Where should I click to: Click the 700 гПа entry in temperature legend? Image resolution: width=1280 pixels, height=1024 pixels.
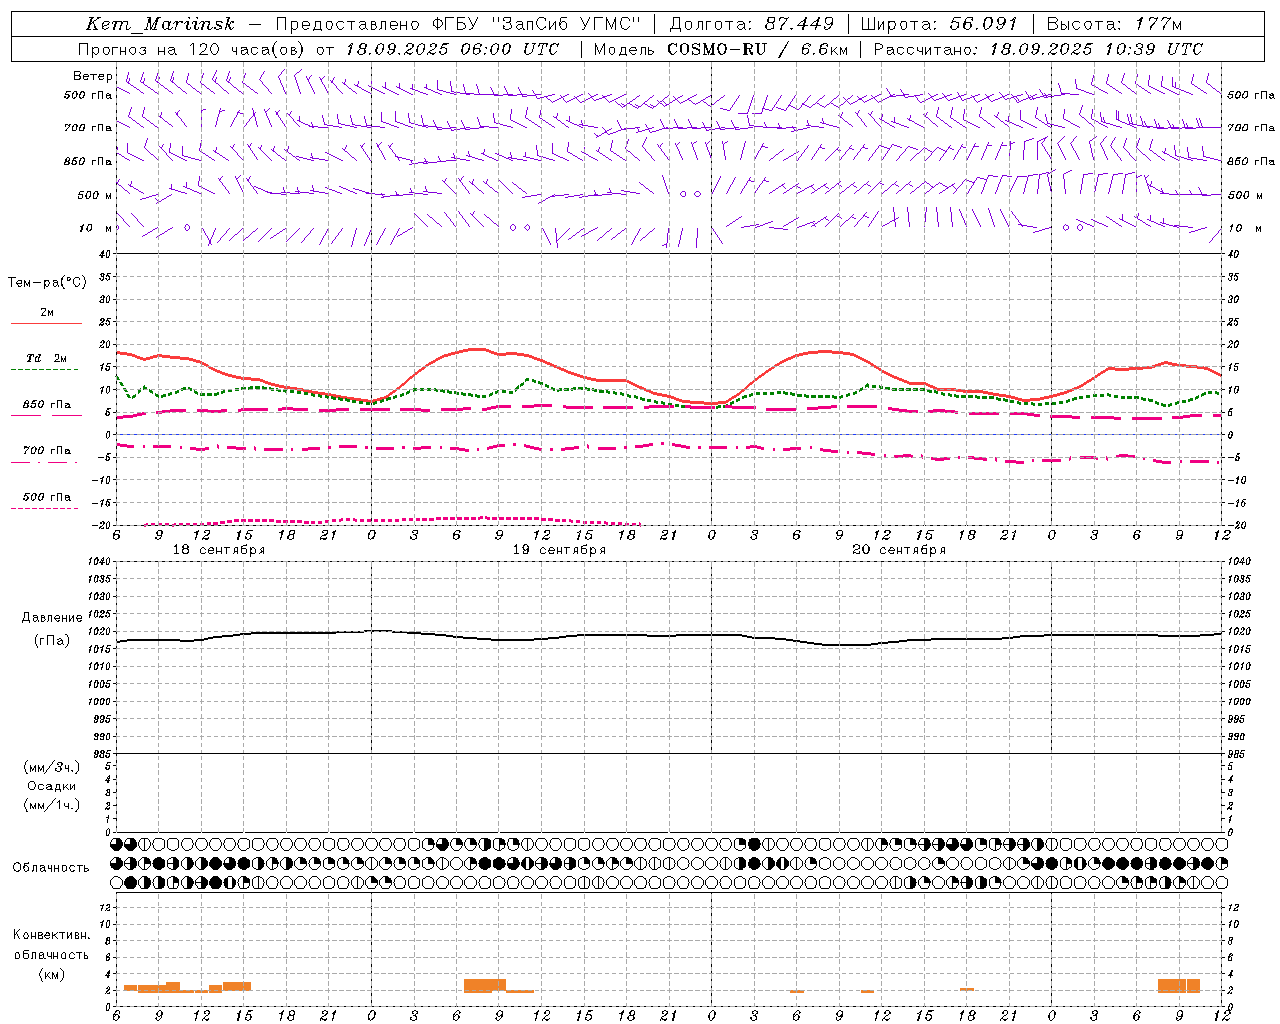pos(47,450)
